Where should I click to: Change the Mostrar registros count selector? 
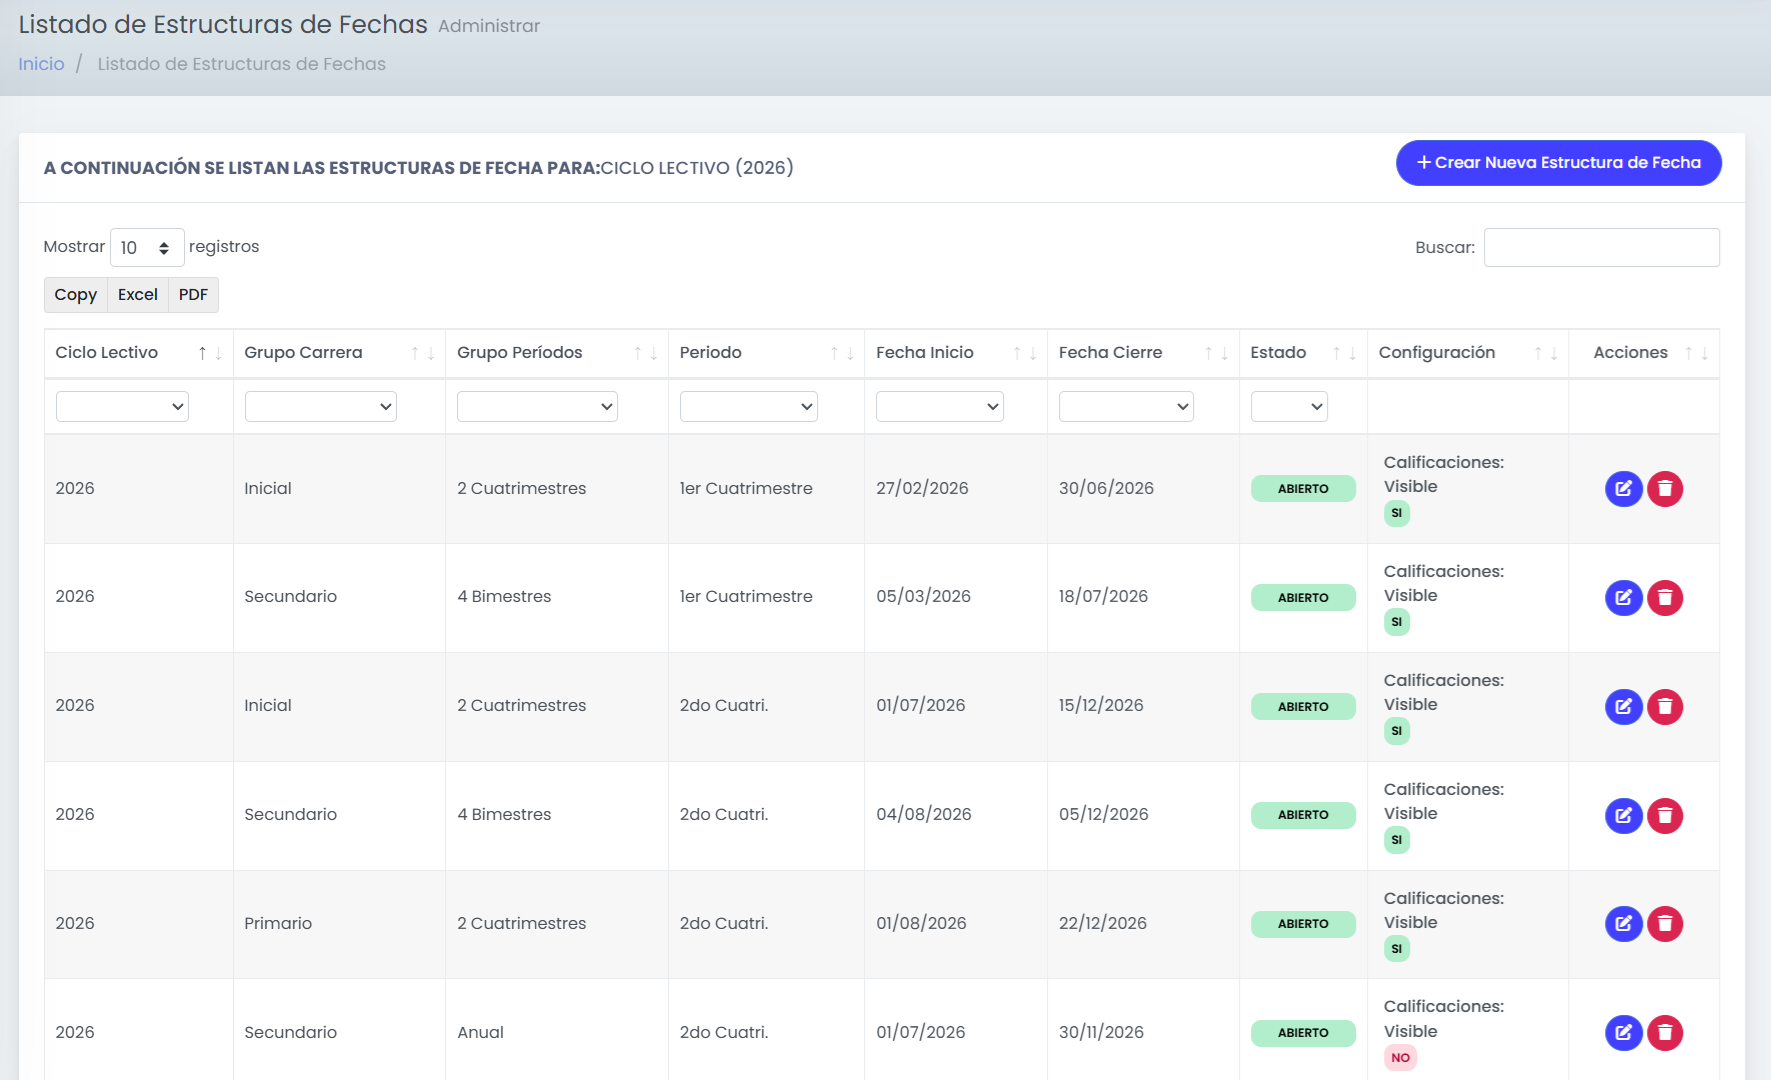click(147, 248)
